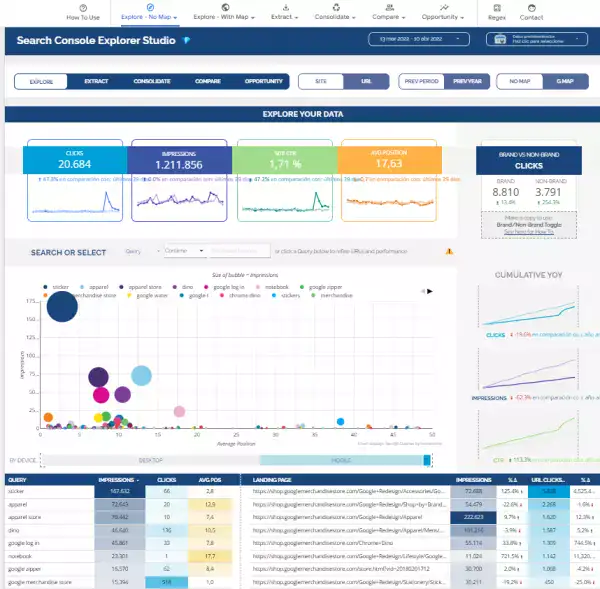Click the bright blue stickers bubble near position 38
This screenshot has width=600, height=589.
point(340,421)
